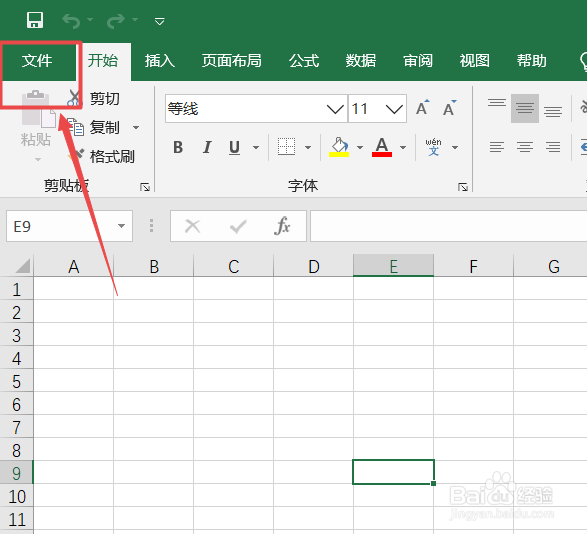This screenshot has height=534, width=587.
Task: Click the 格式刷 (Format Painter) button
Action: click(x=102, y=157)
